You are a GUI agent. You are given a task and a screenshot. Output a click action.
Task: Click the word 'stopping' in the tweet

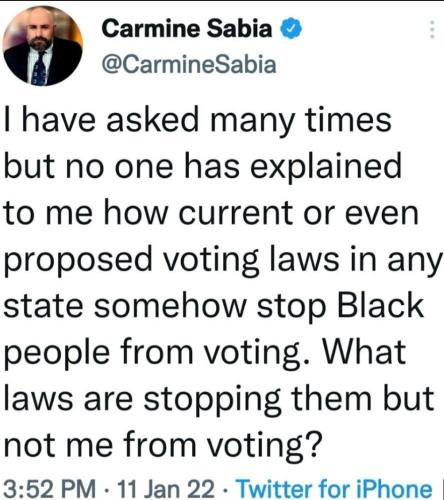(x=212, y=401)
